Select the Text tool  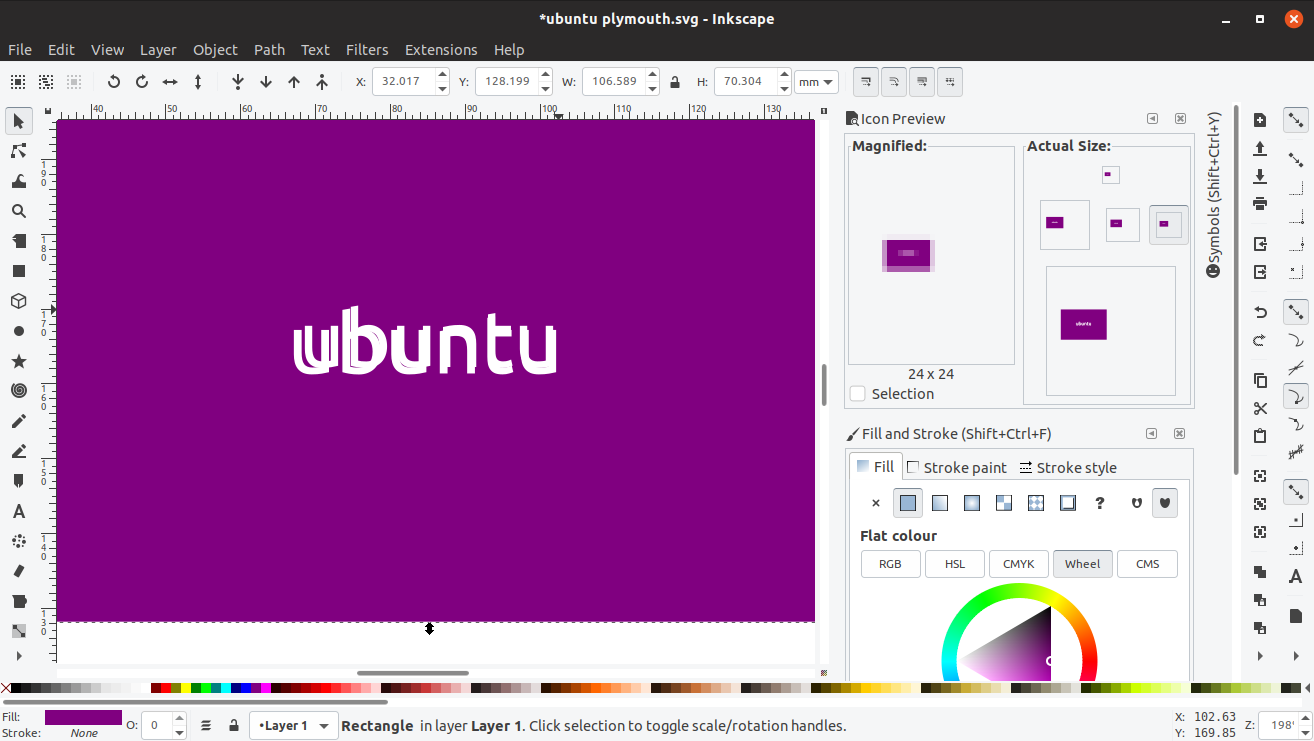18,511
